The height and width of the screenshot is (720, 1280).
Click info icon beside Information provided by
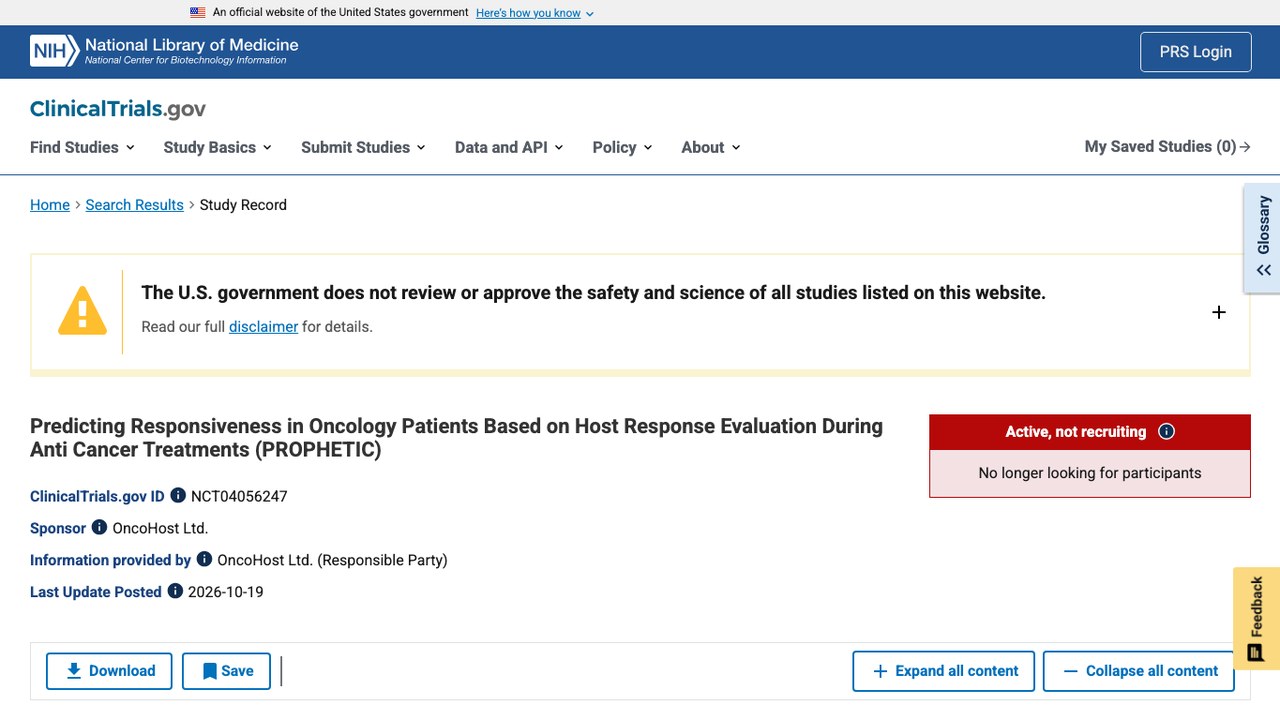pyautogui.click(x=204, y=559)
